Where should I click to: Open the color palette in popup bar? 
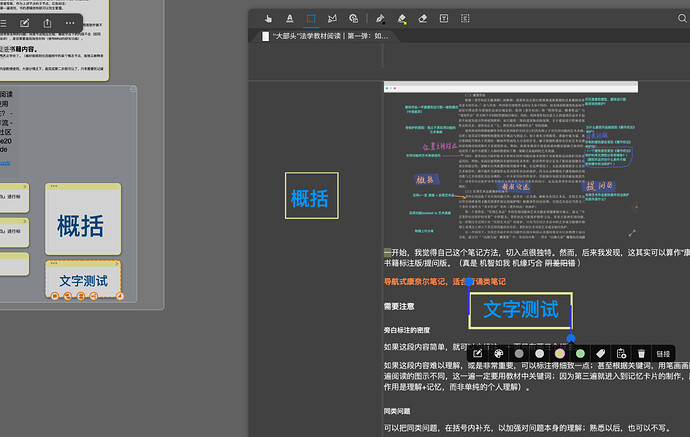click(x=498, y=353)
